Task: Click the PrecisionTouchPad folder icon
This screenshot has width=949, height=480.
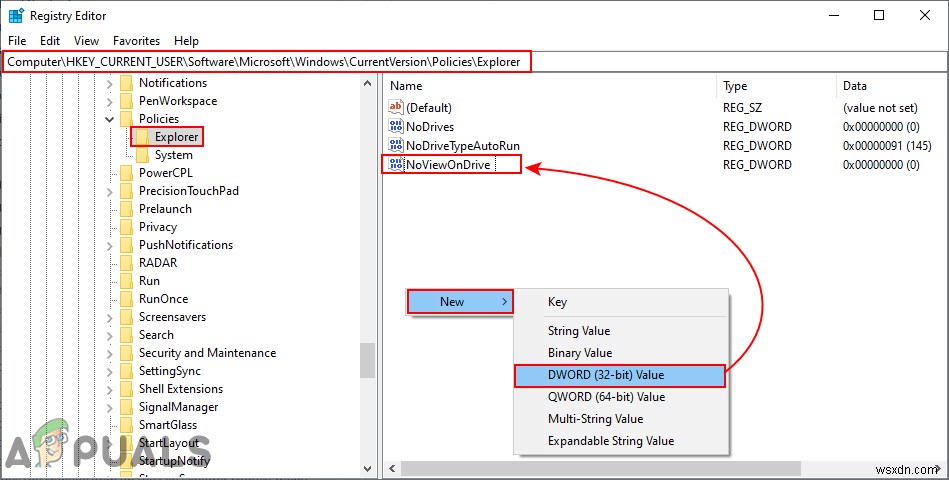Action: (126, 191)
